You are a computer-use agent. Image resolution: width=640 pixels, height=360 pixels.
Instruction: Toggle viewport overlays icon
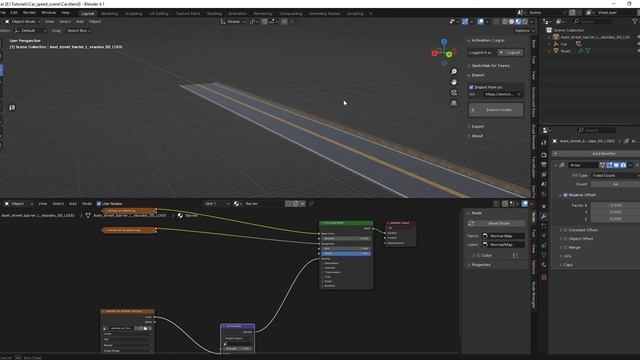coord(481,22)
